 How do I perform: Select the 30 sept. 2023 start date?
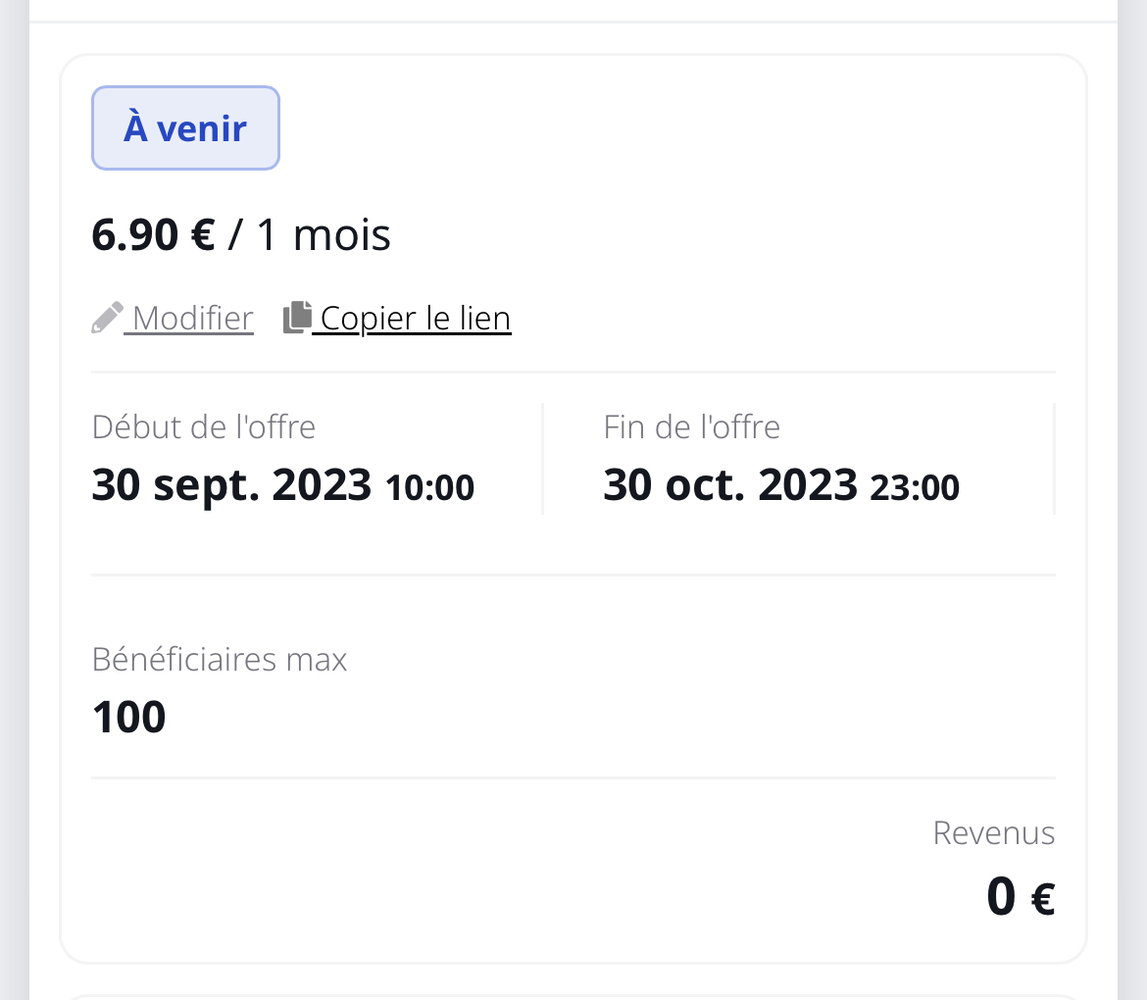point(231,486)
